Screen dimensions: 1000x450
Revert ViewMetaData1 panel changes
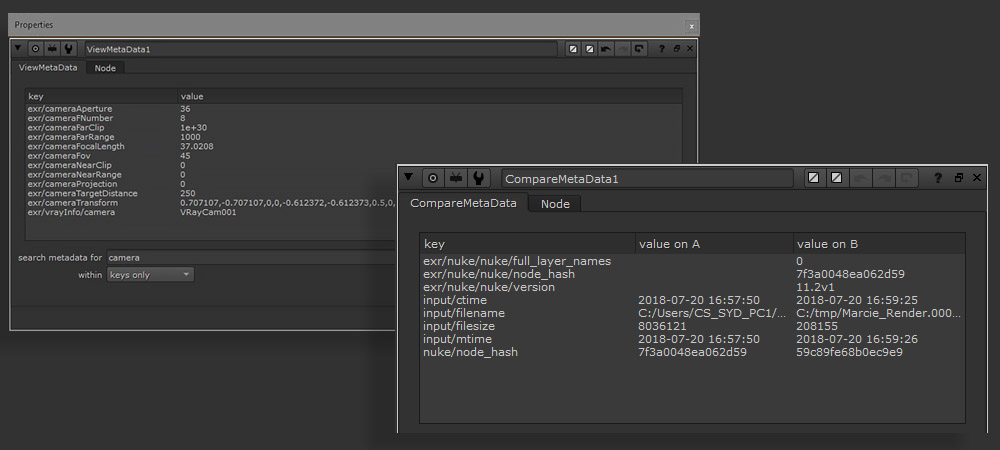639,49
